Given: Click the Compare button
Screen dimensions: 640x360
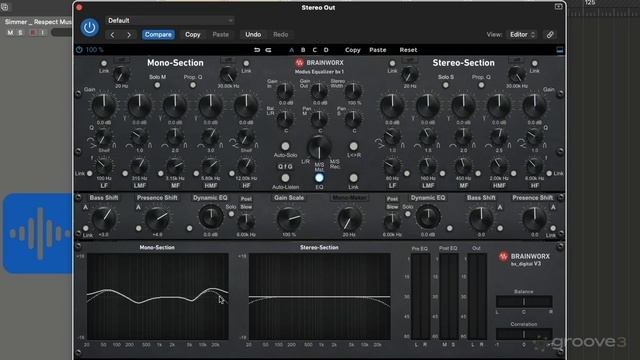Looking at the screenshot, I should pos(158,35).
